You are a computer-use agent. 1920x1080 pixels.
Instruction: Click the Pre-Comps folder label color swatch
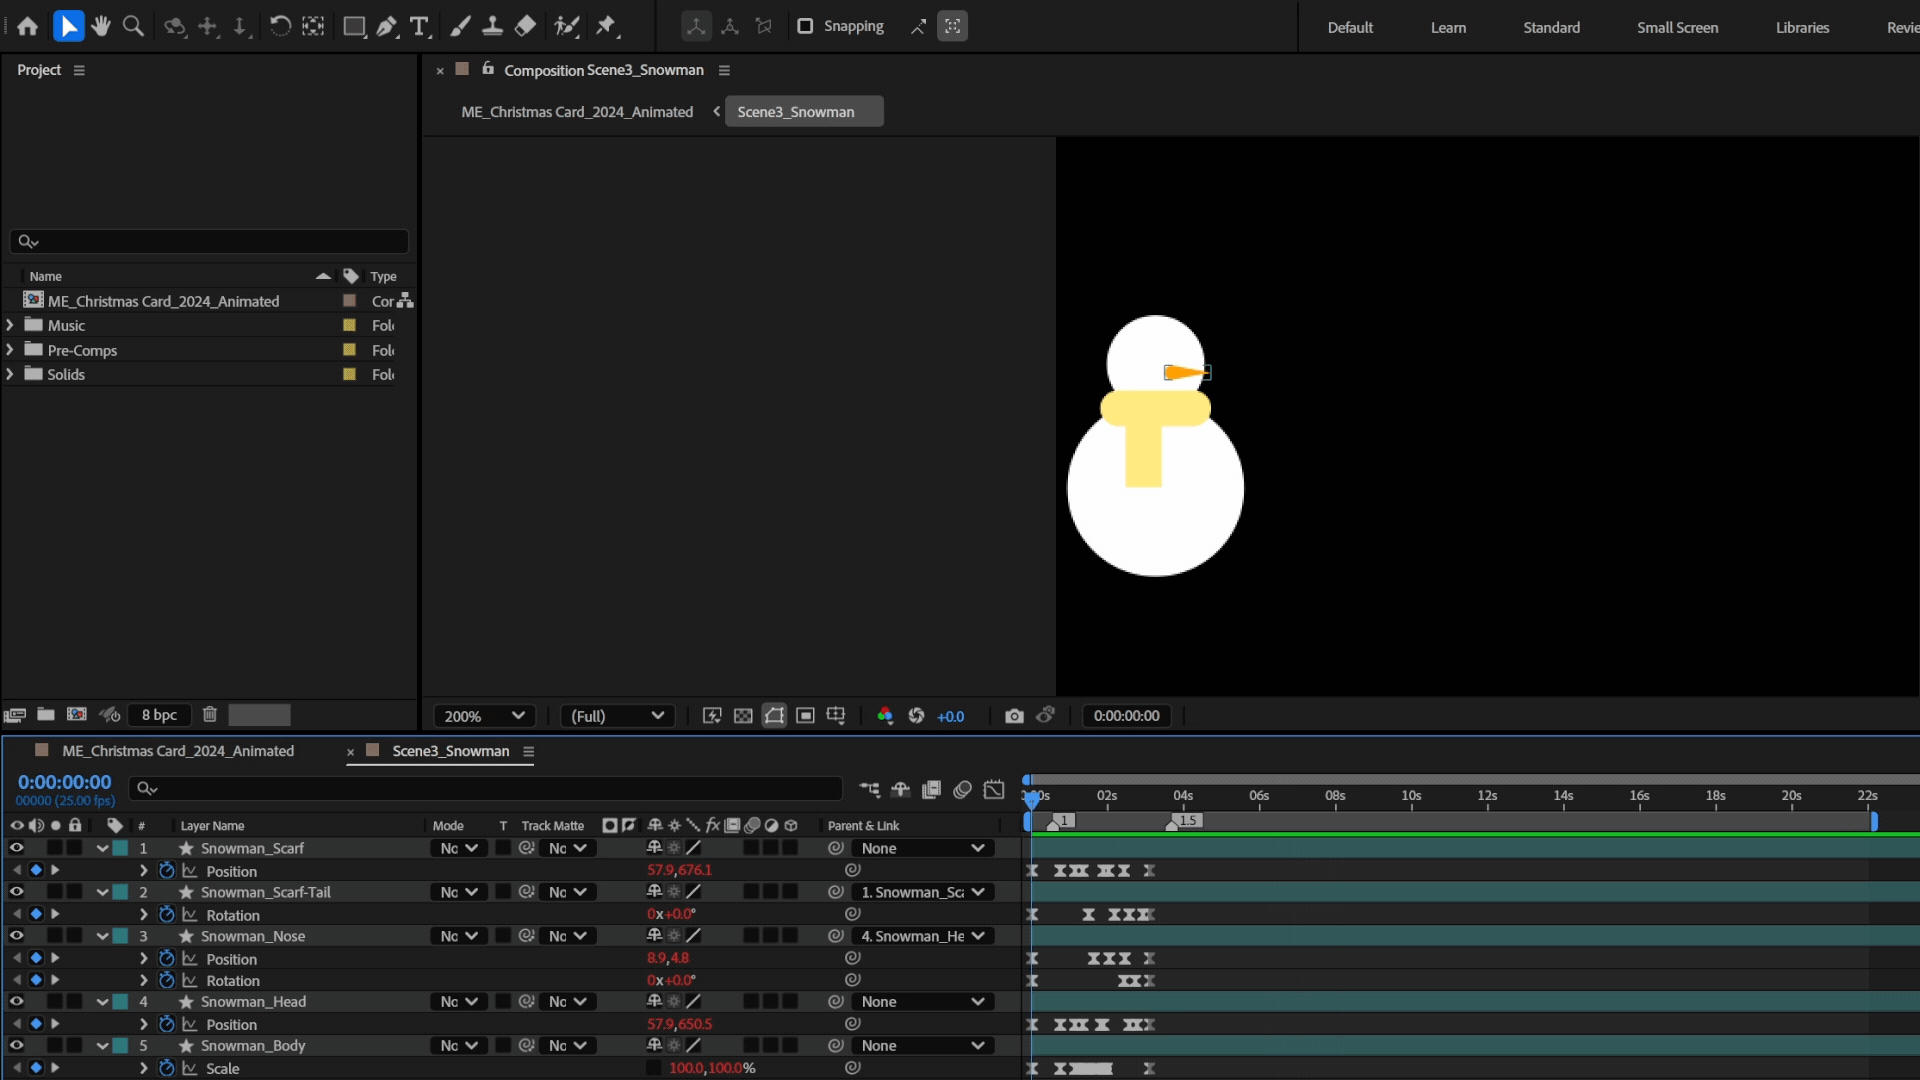pos(349,350)
